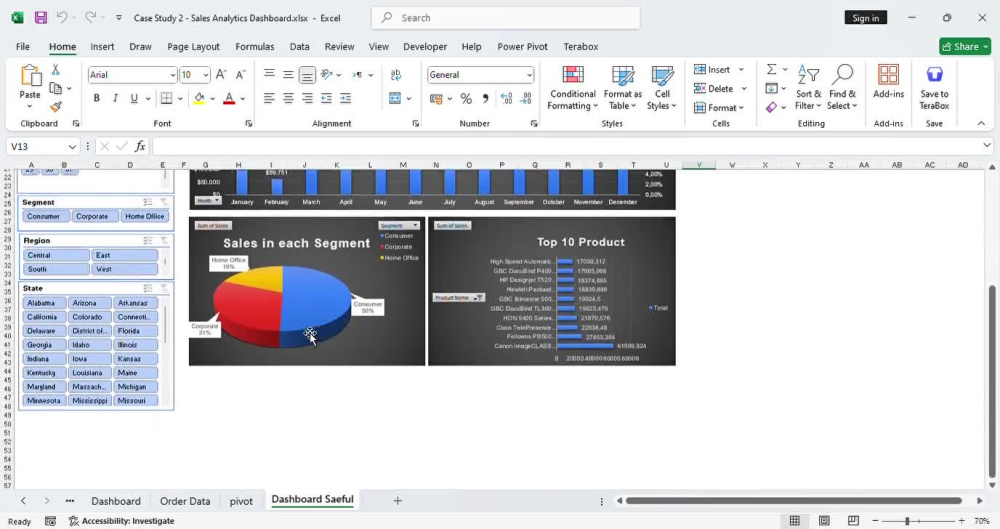
Task: Click the AutoSum sigma icon
Action: [771, 69]
